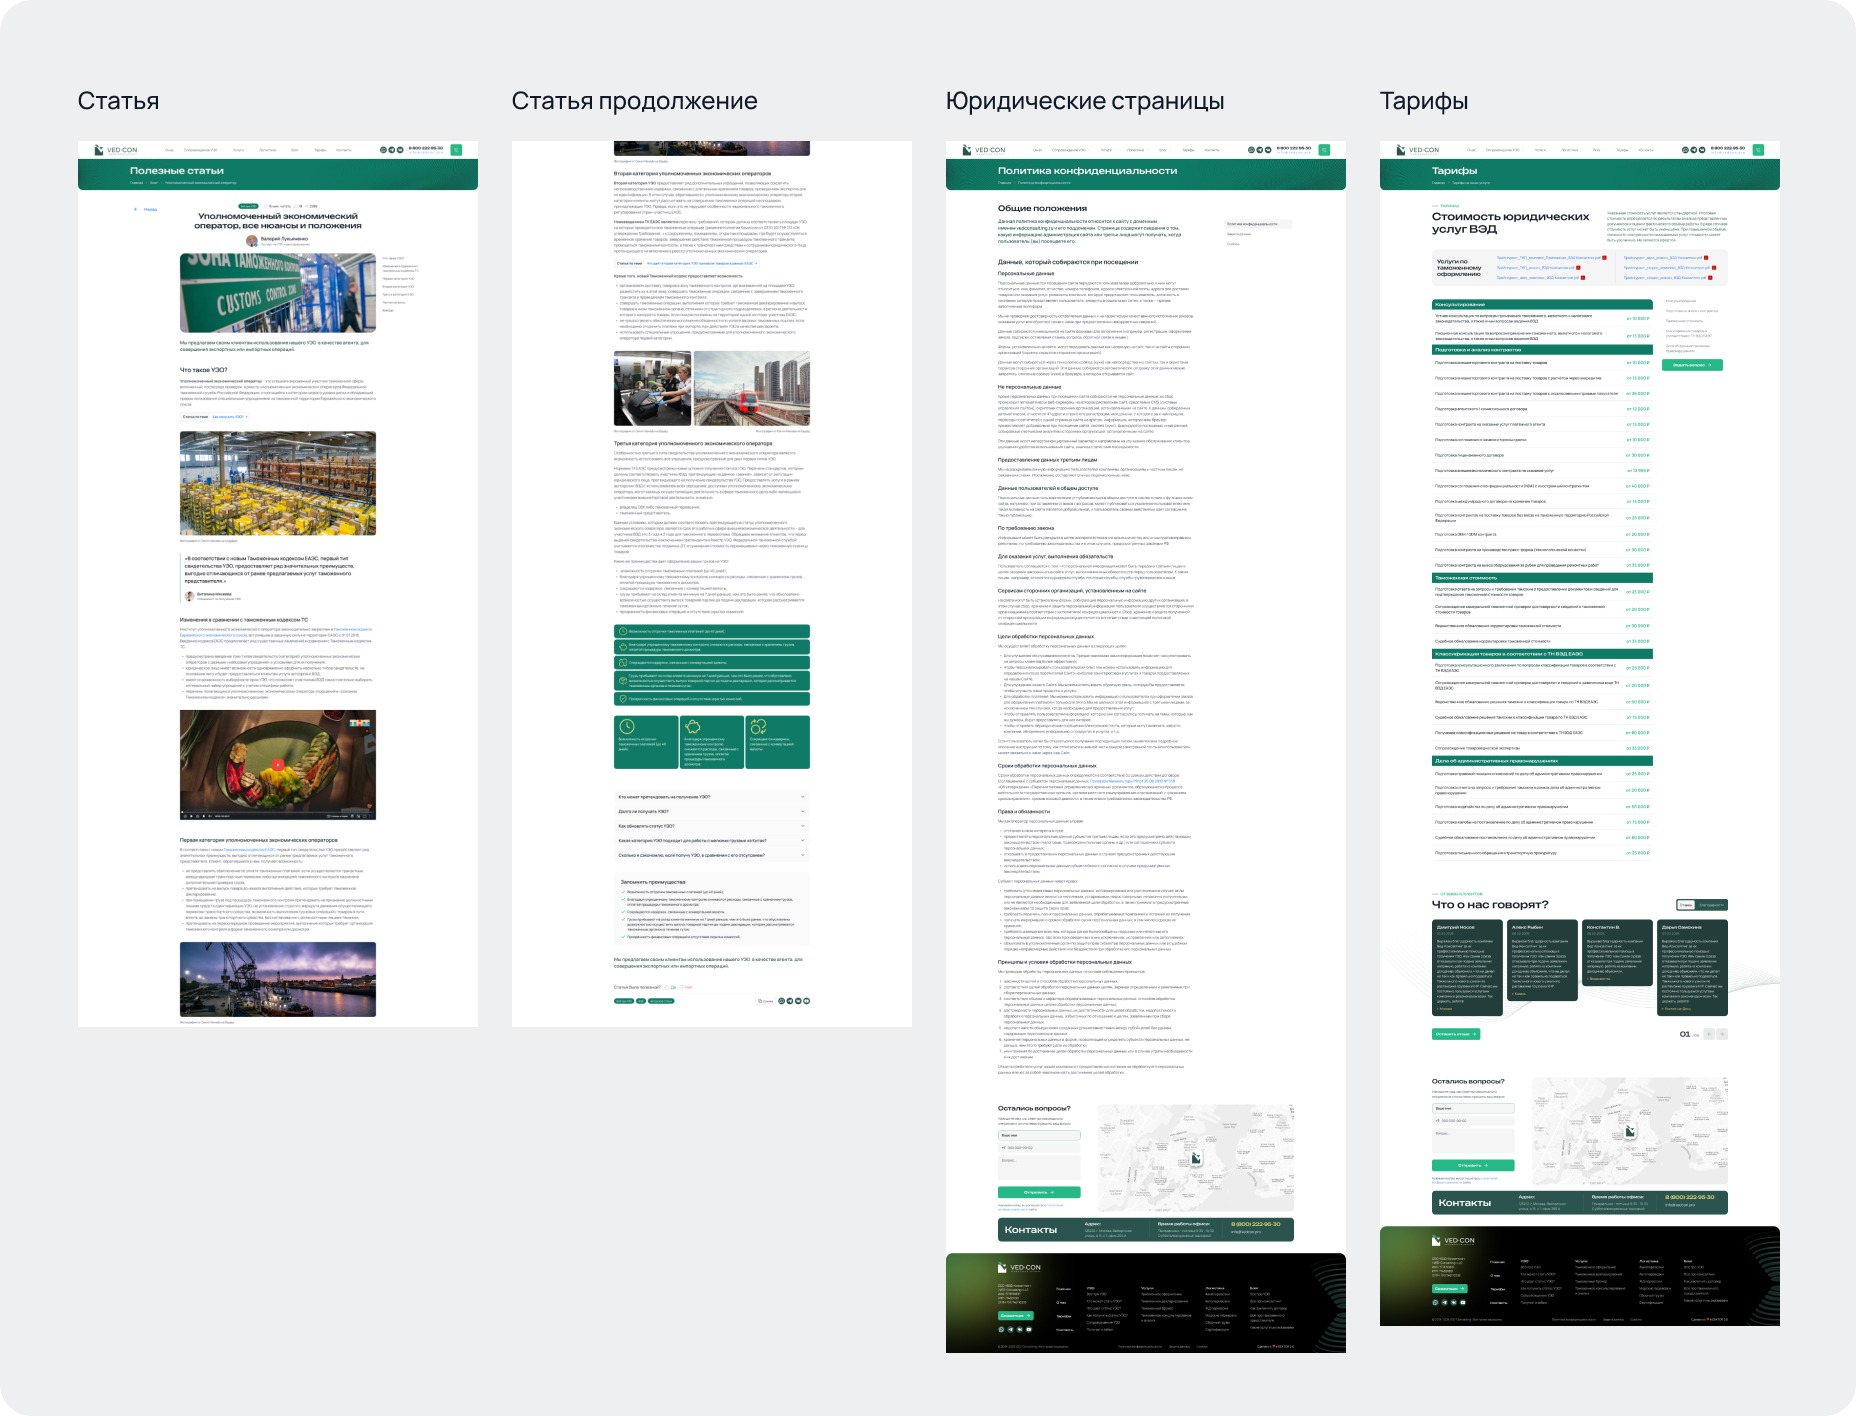Click Назад link in Статья page

[x=150, y=209]
